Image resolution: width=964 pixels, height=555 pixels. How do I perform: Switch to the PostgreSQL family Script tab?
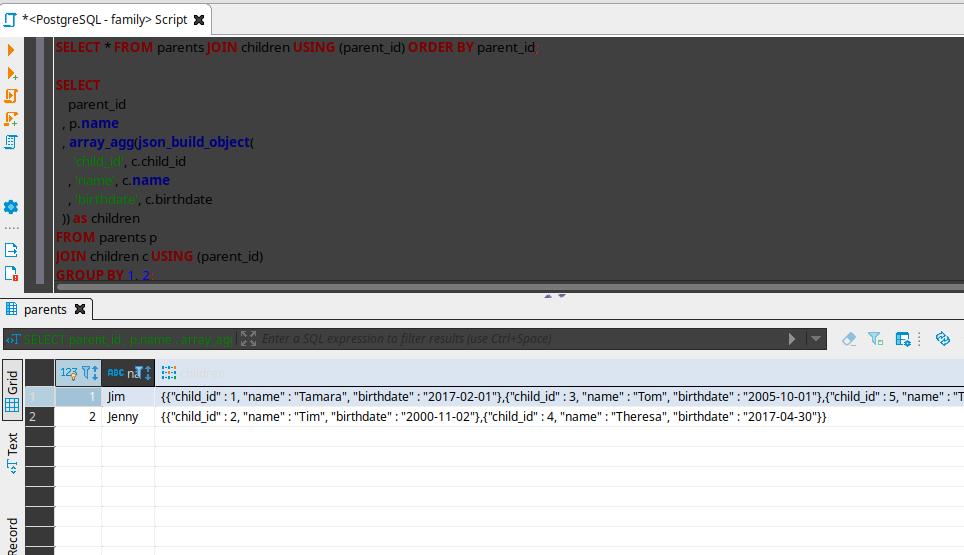tap(105, 20)
